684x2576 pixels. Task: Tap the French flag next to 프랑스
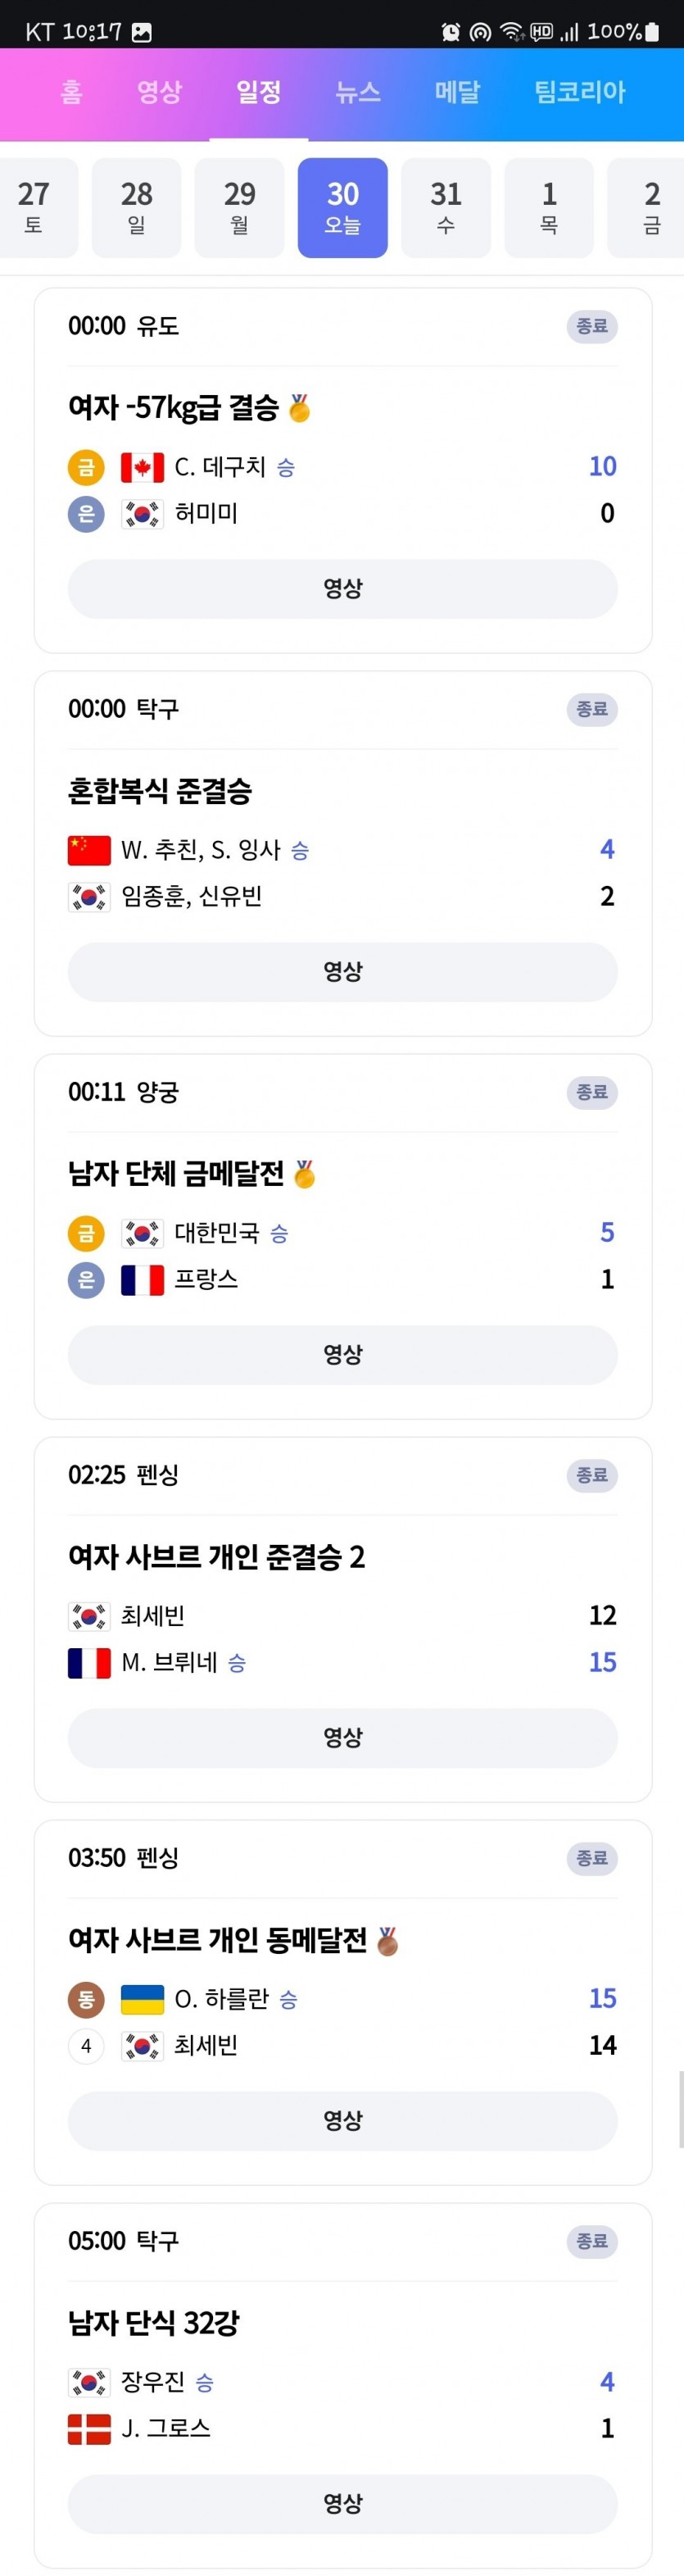pyautogui.click(x=142, y=1280)
